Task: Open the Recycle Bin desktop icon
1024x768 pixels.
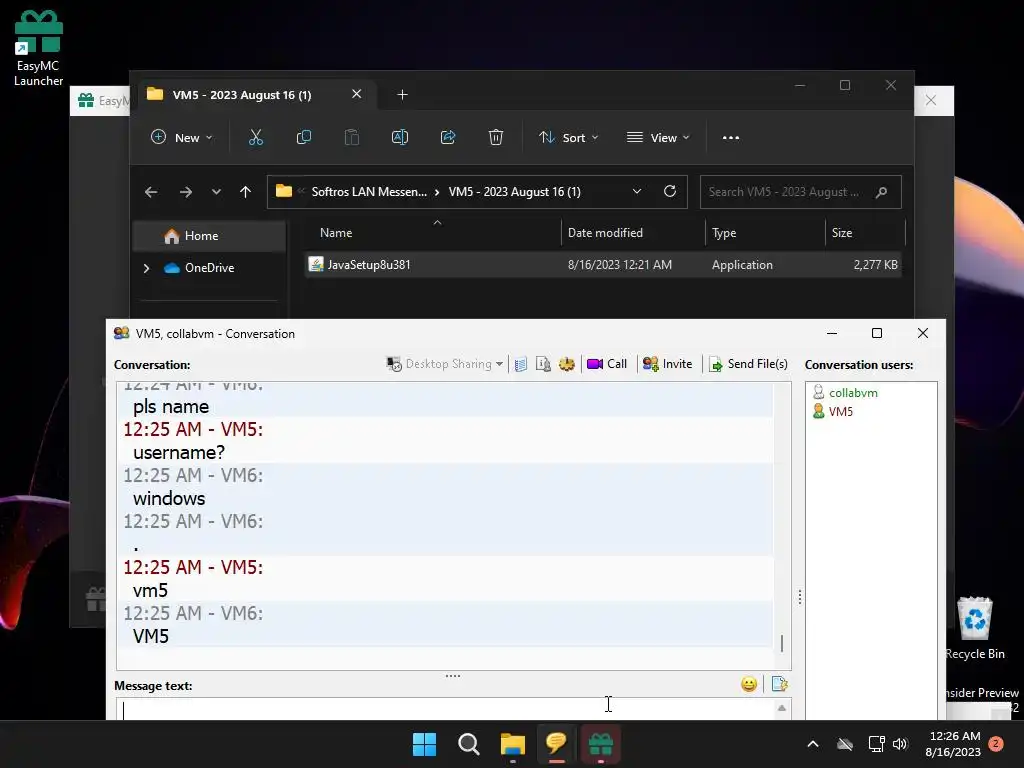Action: [x=975, y=628]
